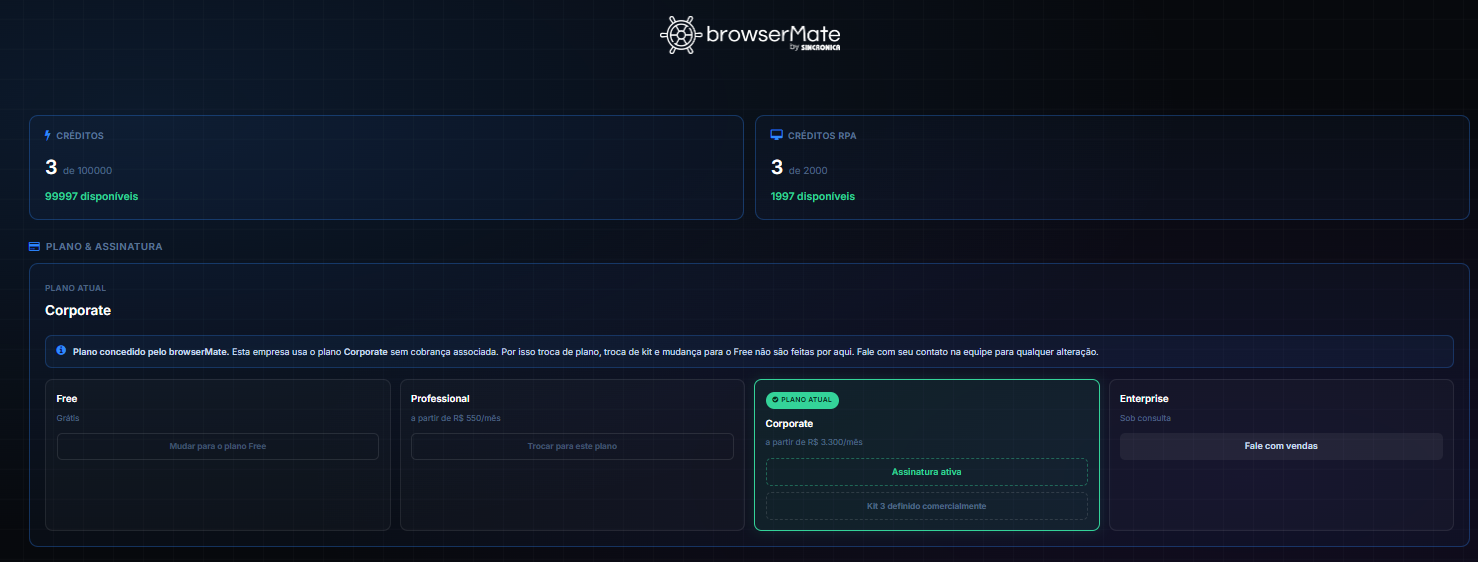Click the monitor icon beside Créditos RPA
Image resolution: width=1478 pixels, height=562 pixels.
coord(776,135)
